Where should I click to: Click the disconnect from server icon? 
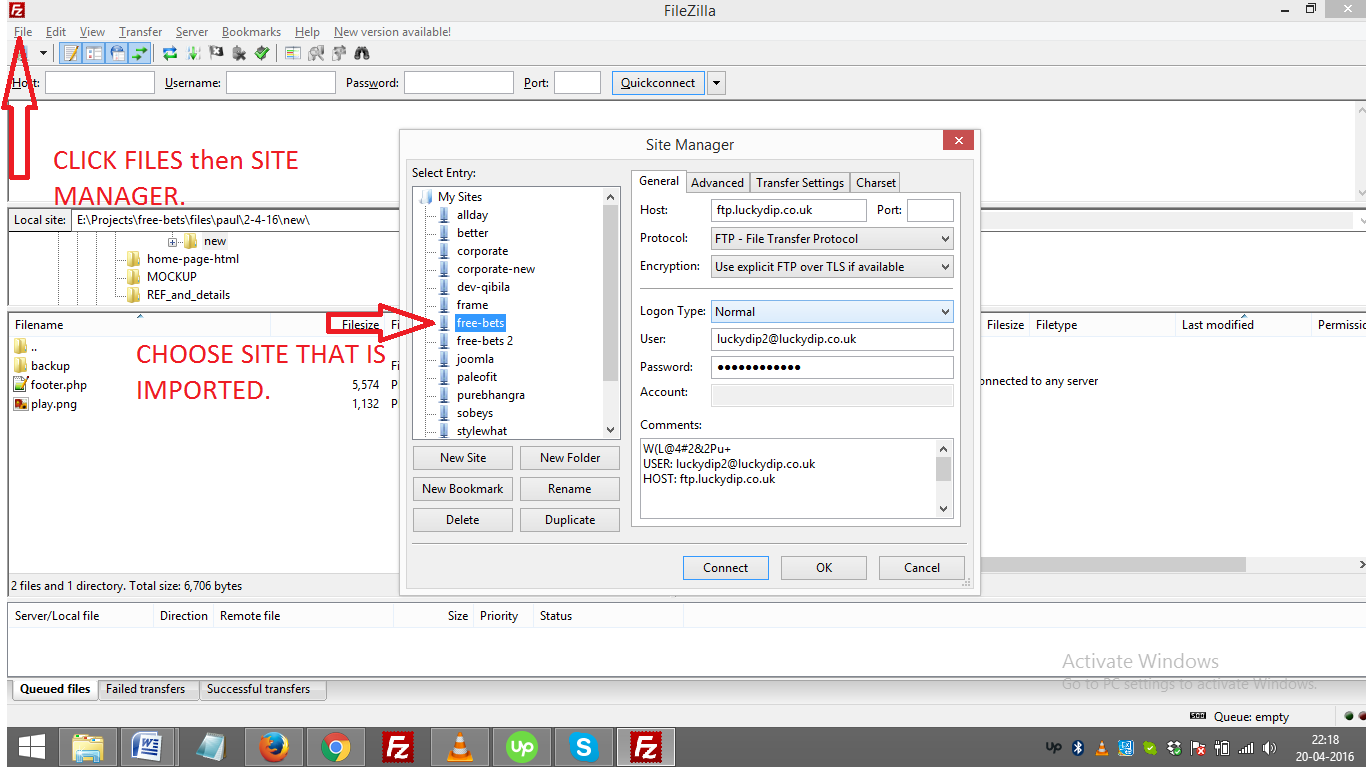tap(239, 53)
